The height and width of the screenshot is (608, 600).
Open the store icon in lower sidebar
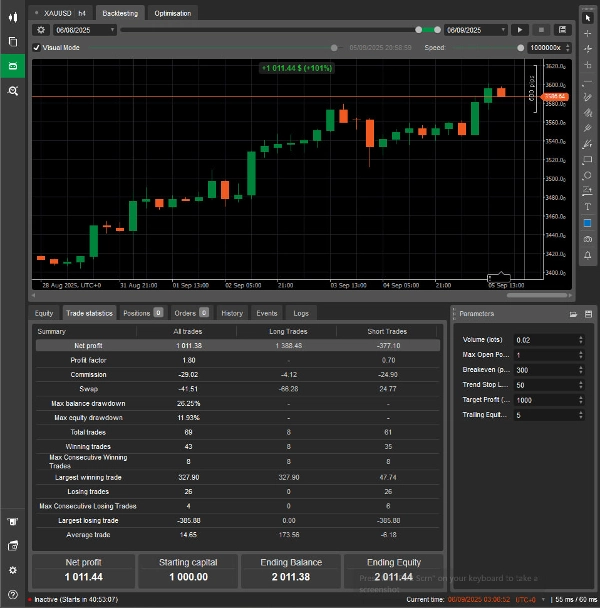pos(13,522)
